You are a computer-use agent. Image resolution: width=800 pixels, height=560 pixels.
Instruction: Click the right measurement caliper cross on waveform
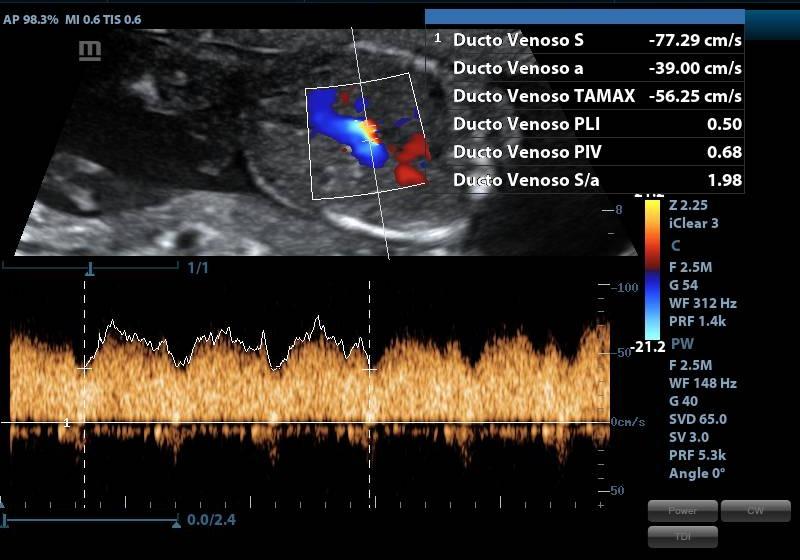click(x=370, y=368)
